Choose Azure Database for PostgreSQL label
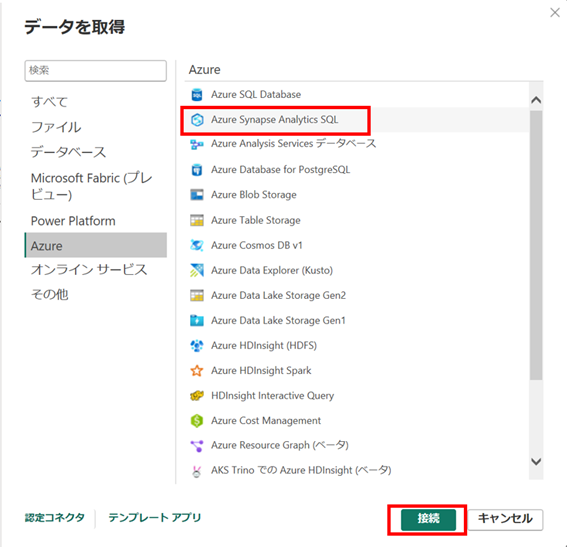Screen dimensions: 567x547 [280, 170]
